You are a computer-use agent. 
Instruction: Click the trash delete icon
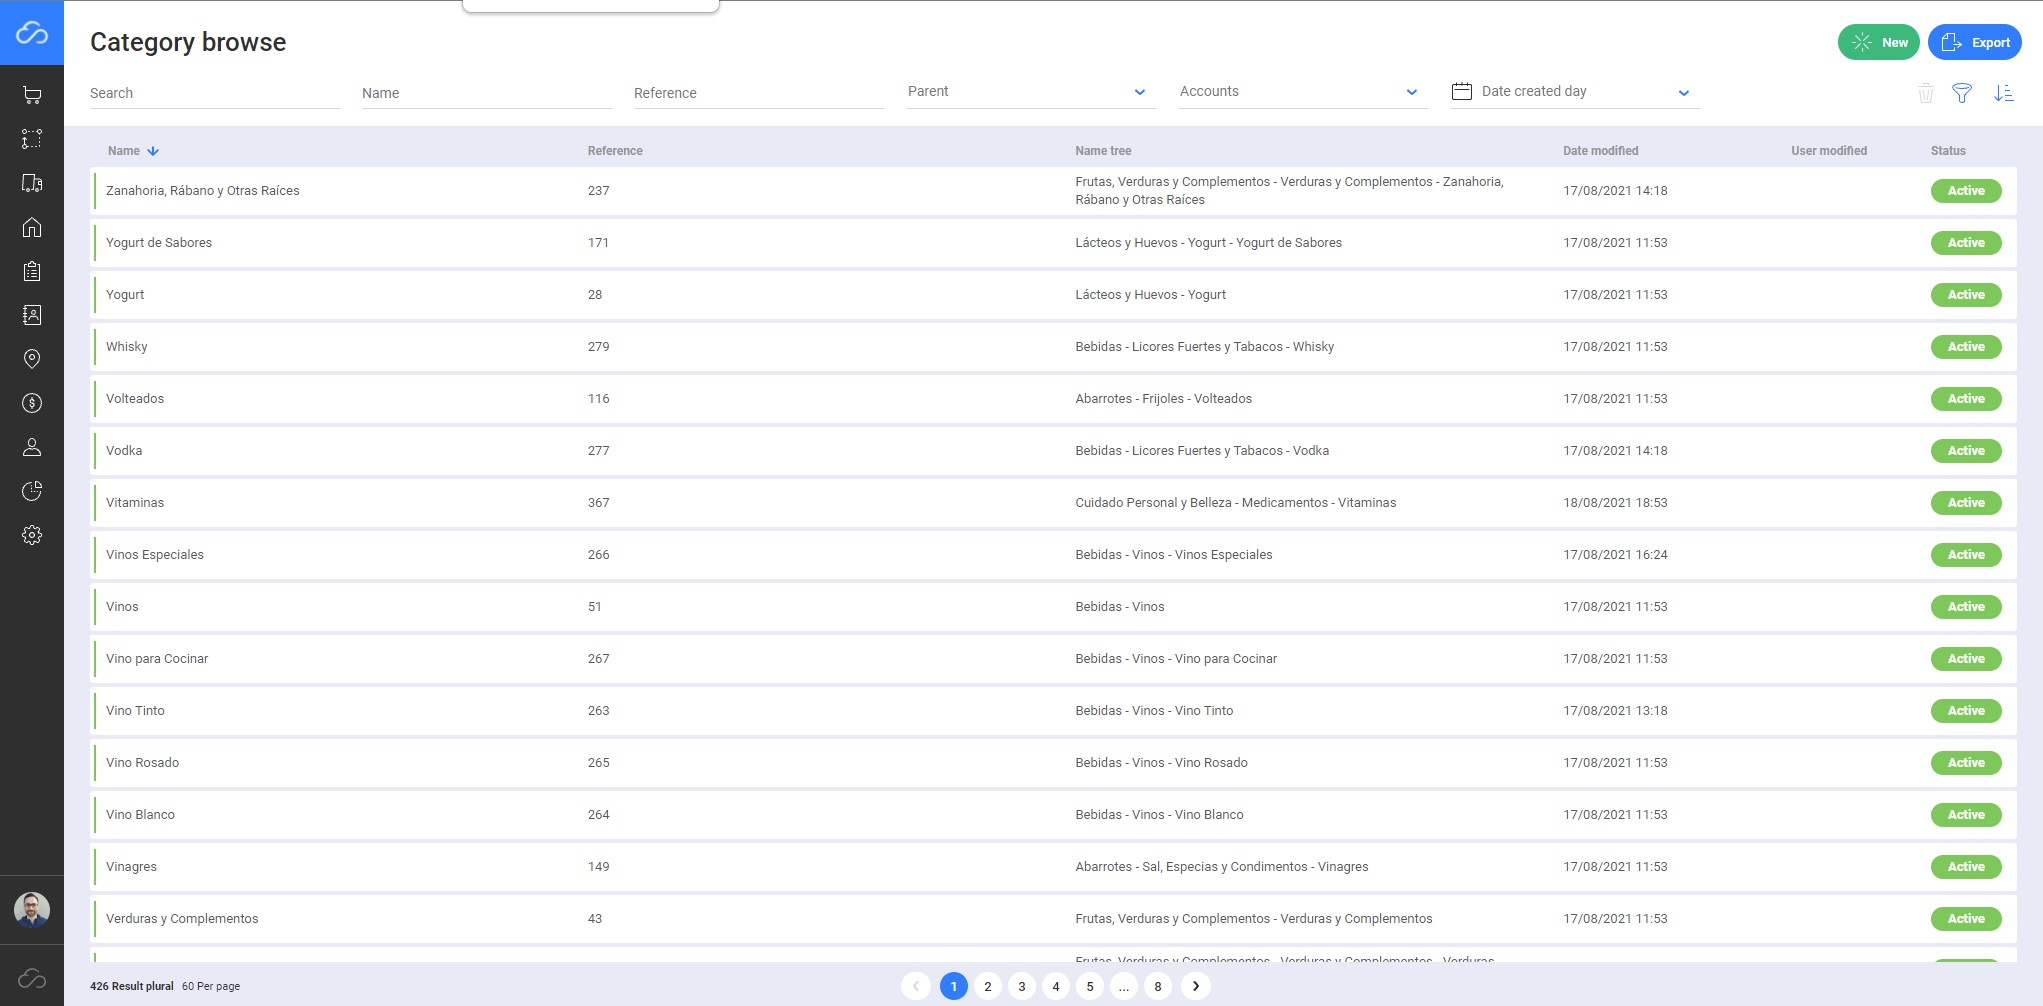pyautogui.click(x=1926, y=93)
